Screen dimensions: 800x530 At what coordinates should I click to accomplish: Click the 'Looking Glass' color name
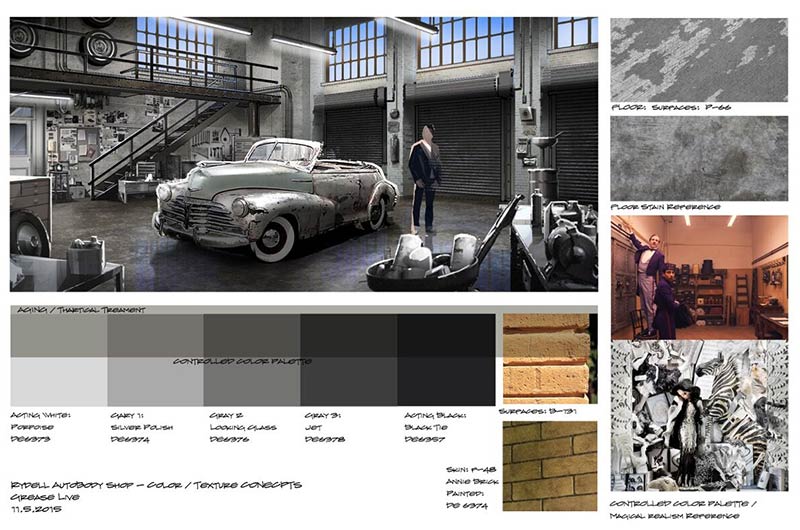(x=243, y=427)
